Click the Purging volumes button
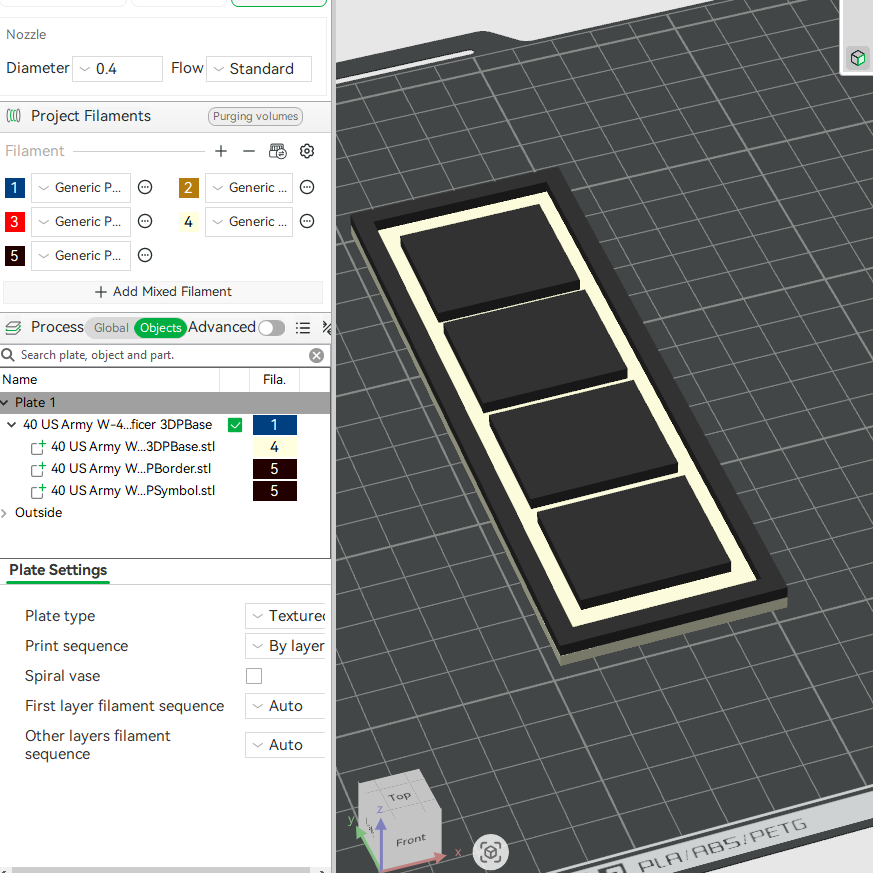 tap(256, 116)
